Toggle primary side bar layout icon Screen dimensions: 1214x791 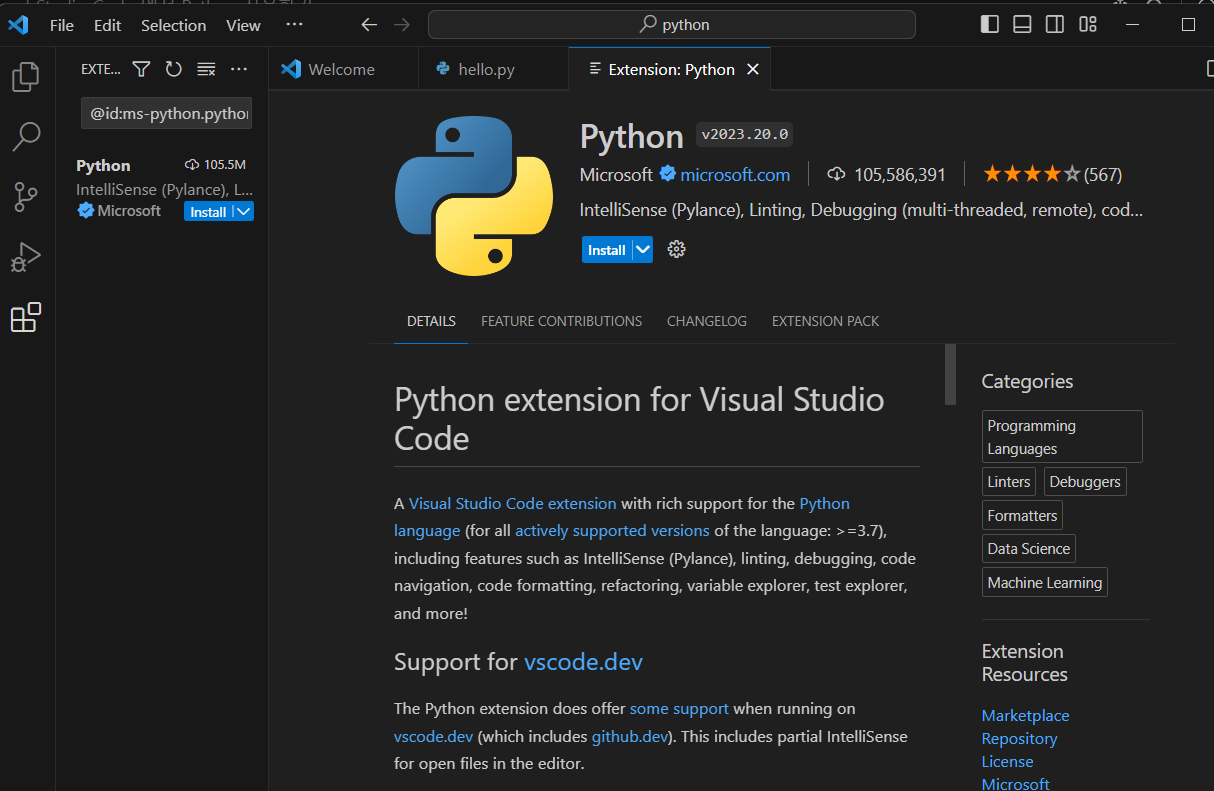(990, 25)
